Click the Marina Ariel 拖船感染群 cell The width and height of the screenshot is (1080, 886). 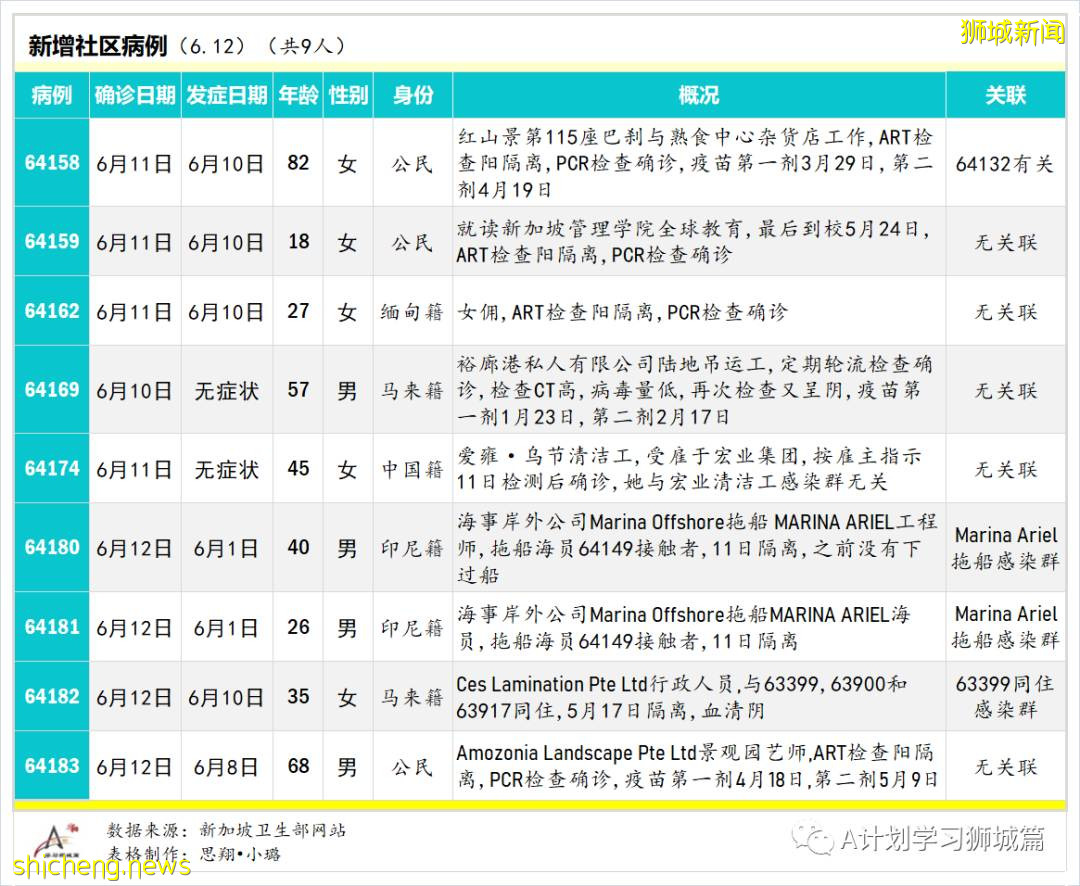tap(1005, 548)
